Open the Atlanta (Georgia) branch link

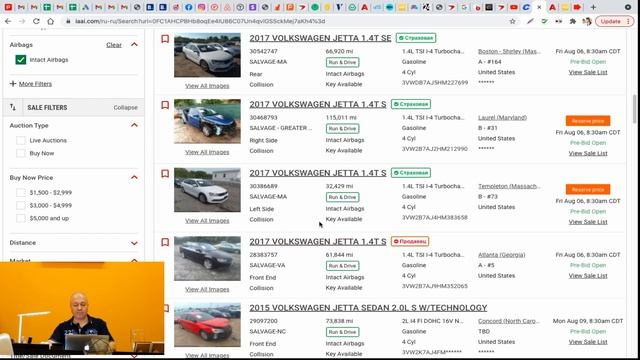pyautogui.click(x=502, y=255)
